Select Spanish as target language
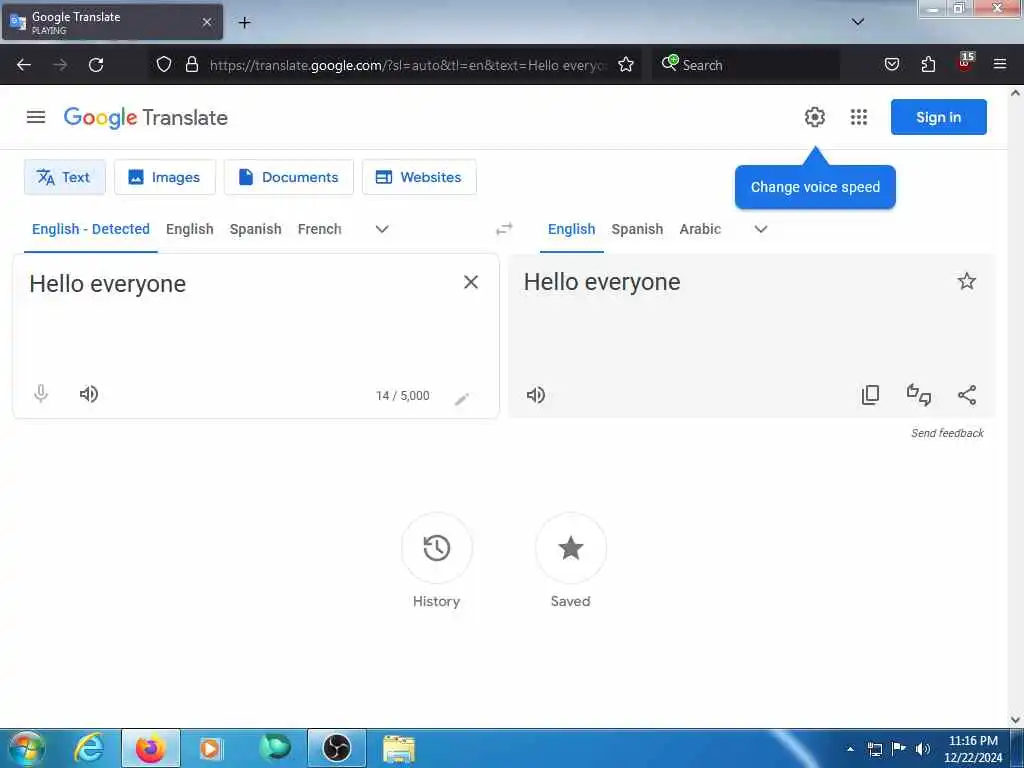This screenshot has width=1024, height=768. [637, 229]
